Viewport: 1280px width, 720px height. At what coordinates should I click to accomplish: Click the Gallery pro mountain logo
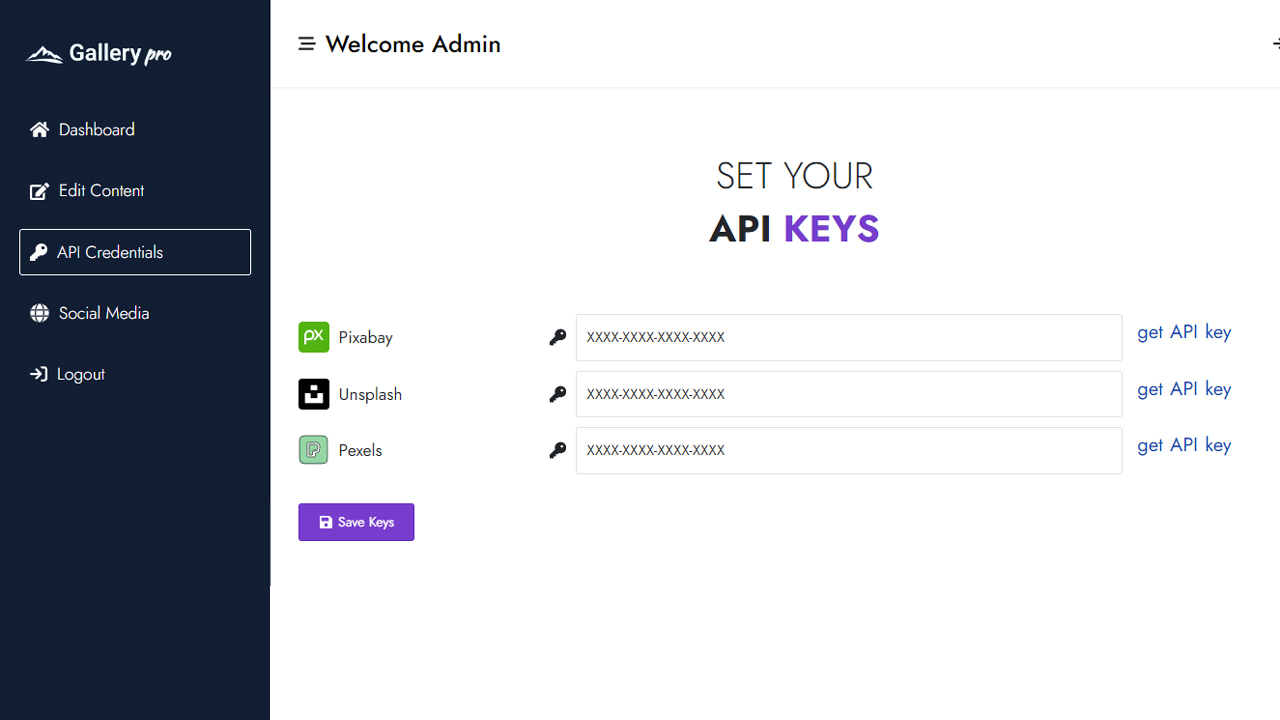(x=44, y=54)
